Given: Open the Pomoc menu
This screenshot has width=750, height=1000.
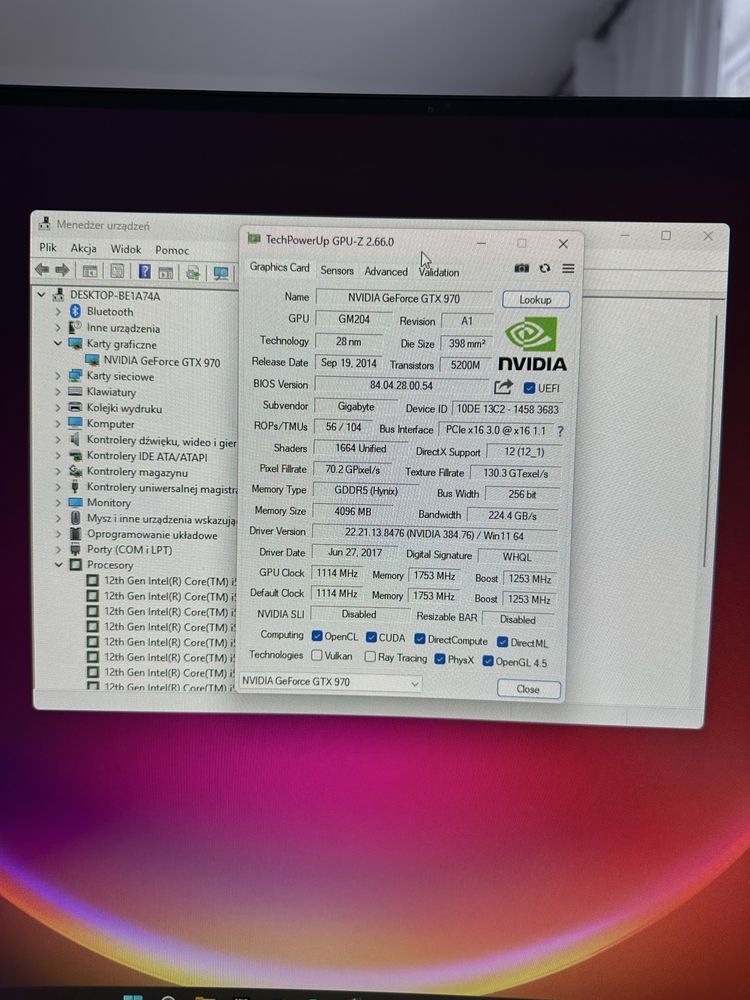Looking at the screenshot, I should (x=172, y=250).
